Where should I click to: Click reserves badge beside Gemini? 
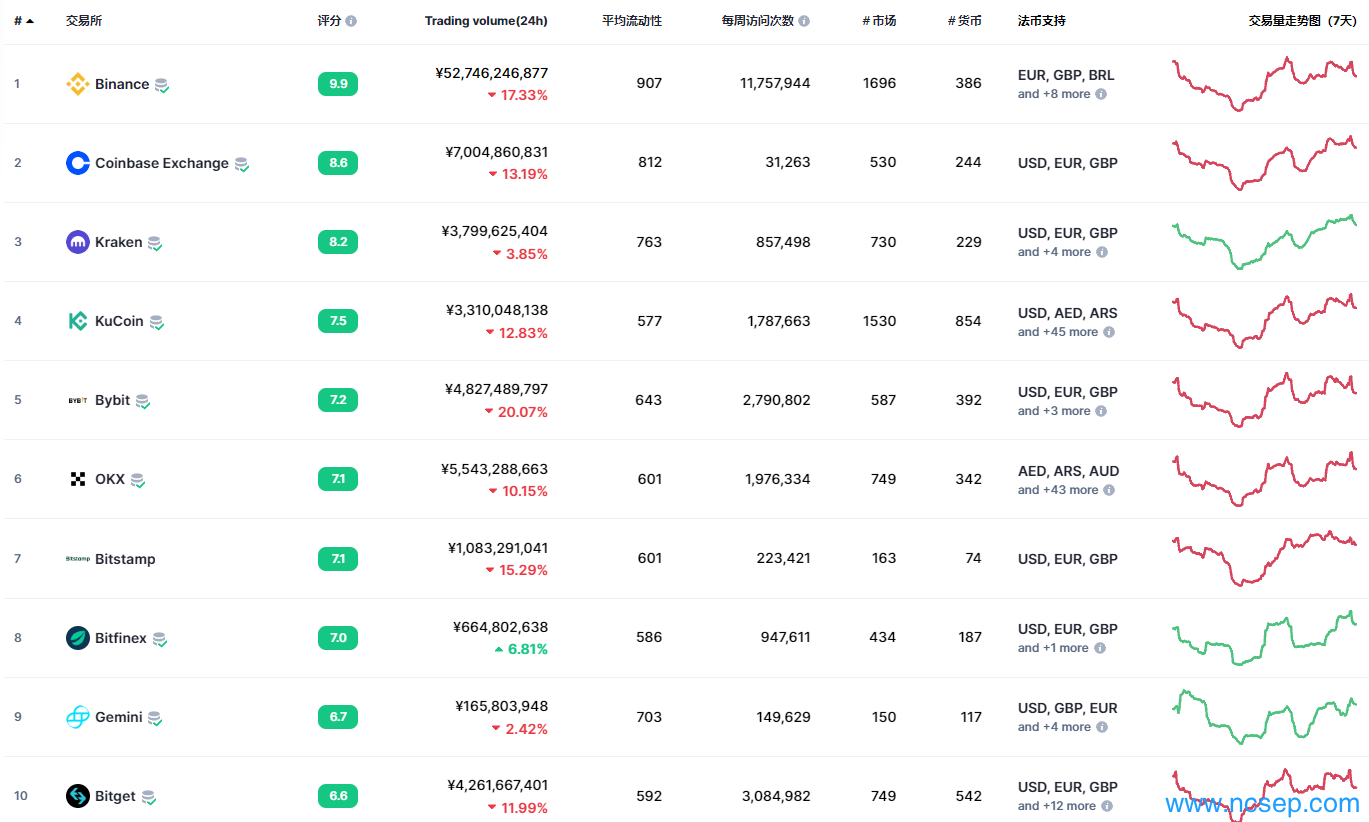point(155,719)
